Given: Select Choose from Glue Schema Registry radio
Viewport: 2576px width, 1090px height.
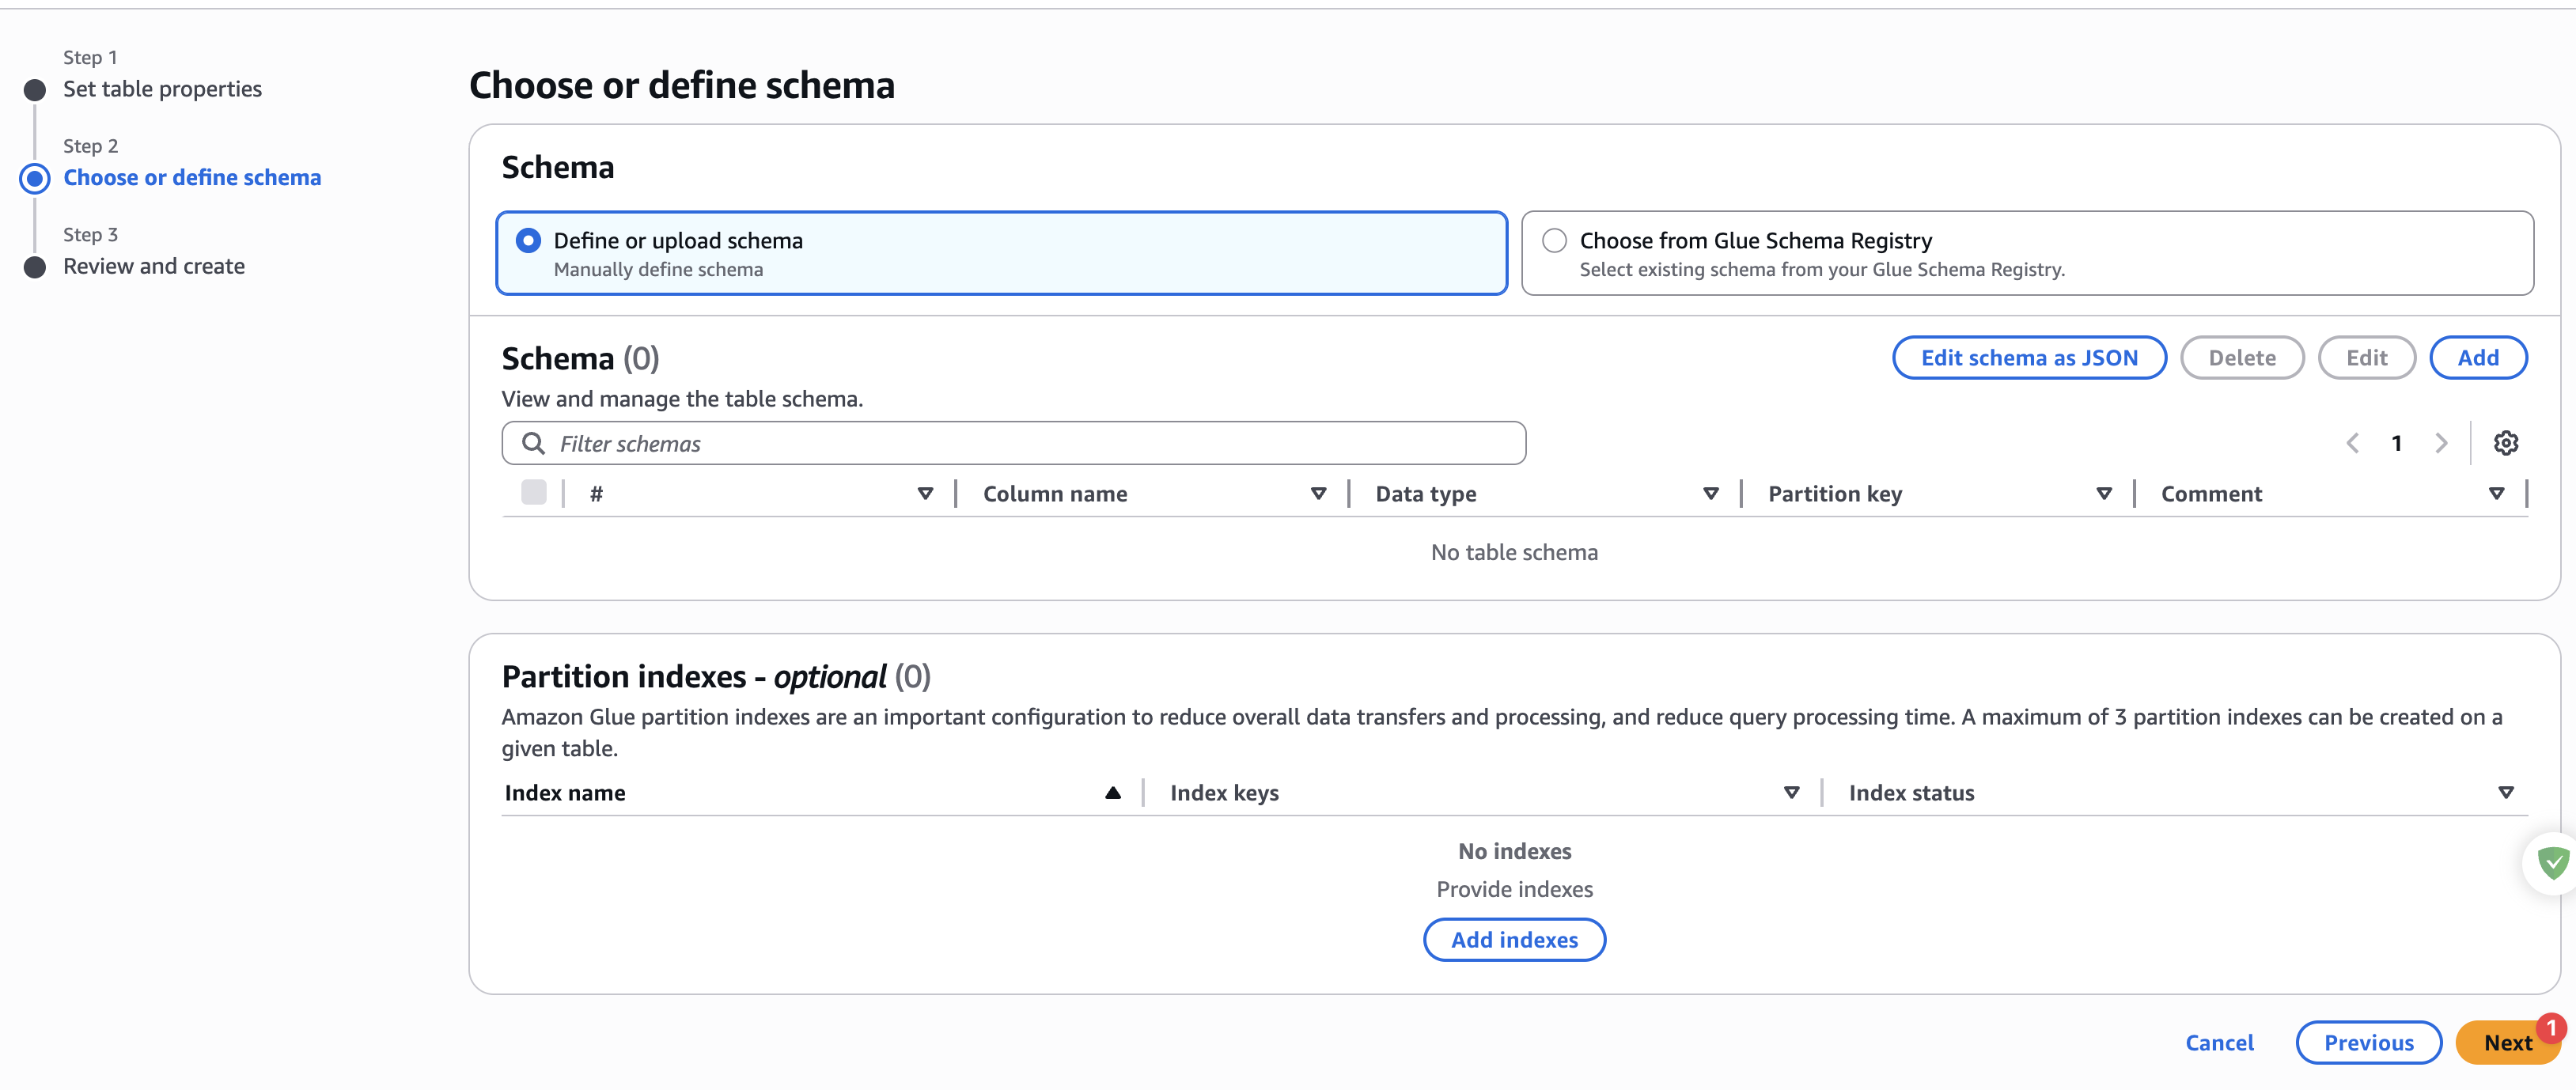Looking at the screenshot, I should coord(1554,241).
